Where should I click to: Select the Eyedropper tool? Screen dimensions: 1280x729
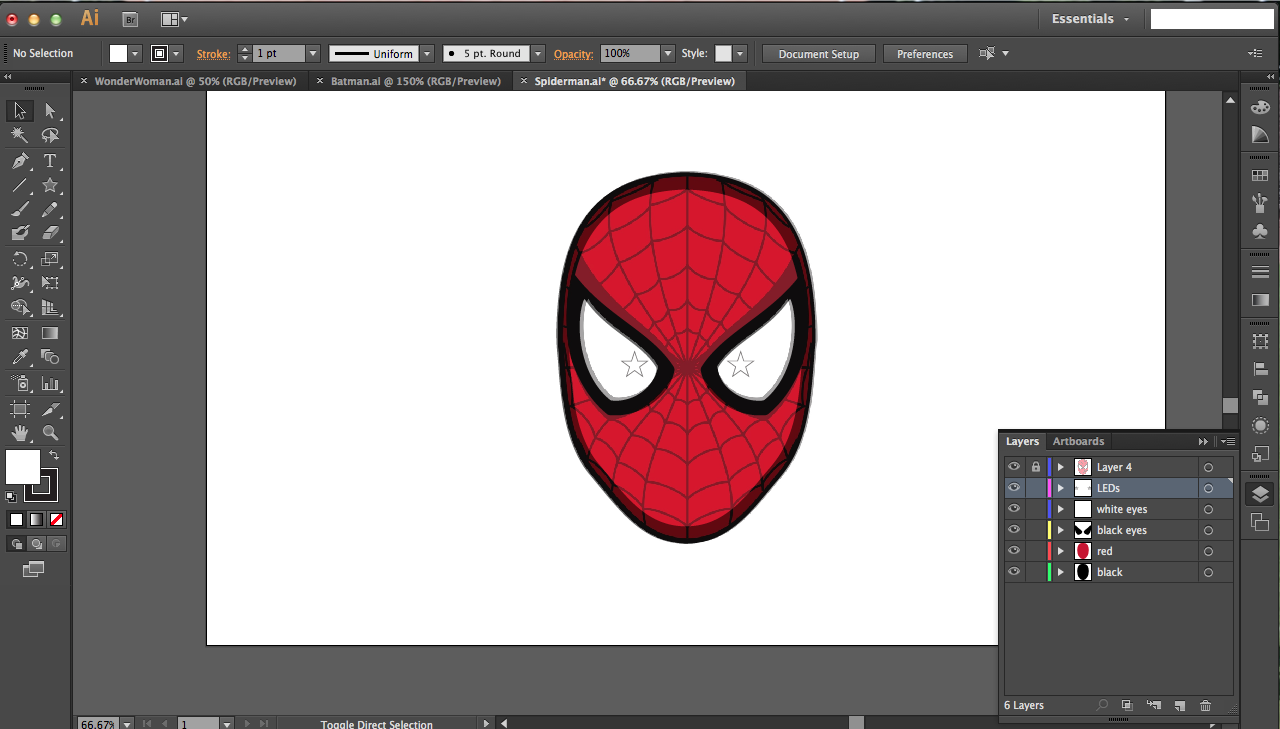pyautogui.click(x=20, y=358)
